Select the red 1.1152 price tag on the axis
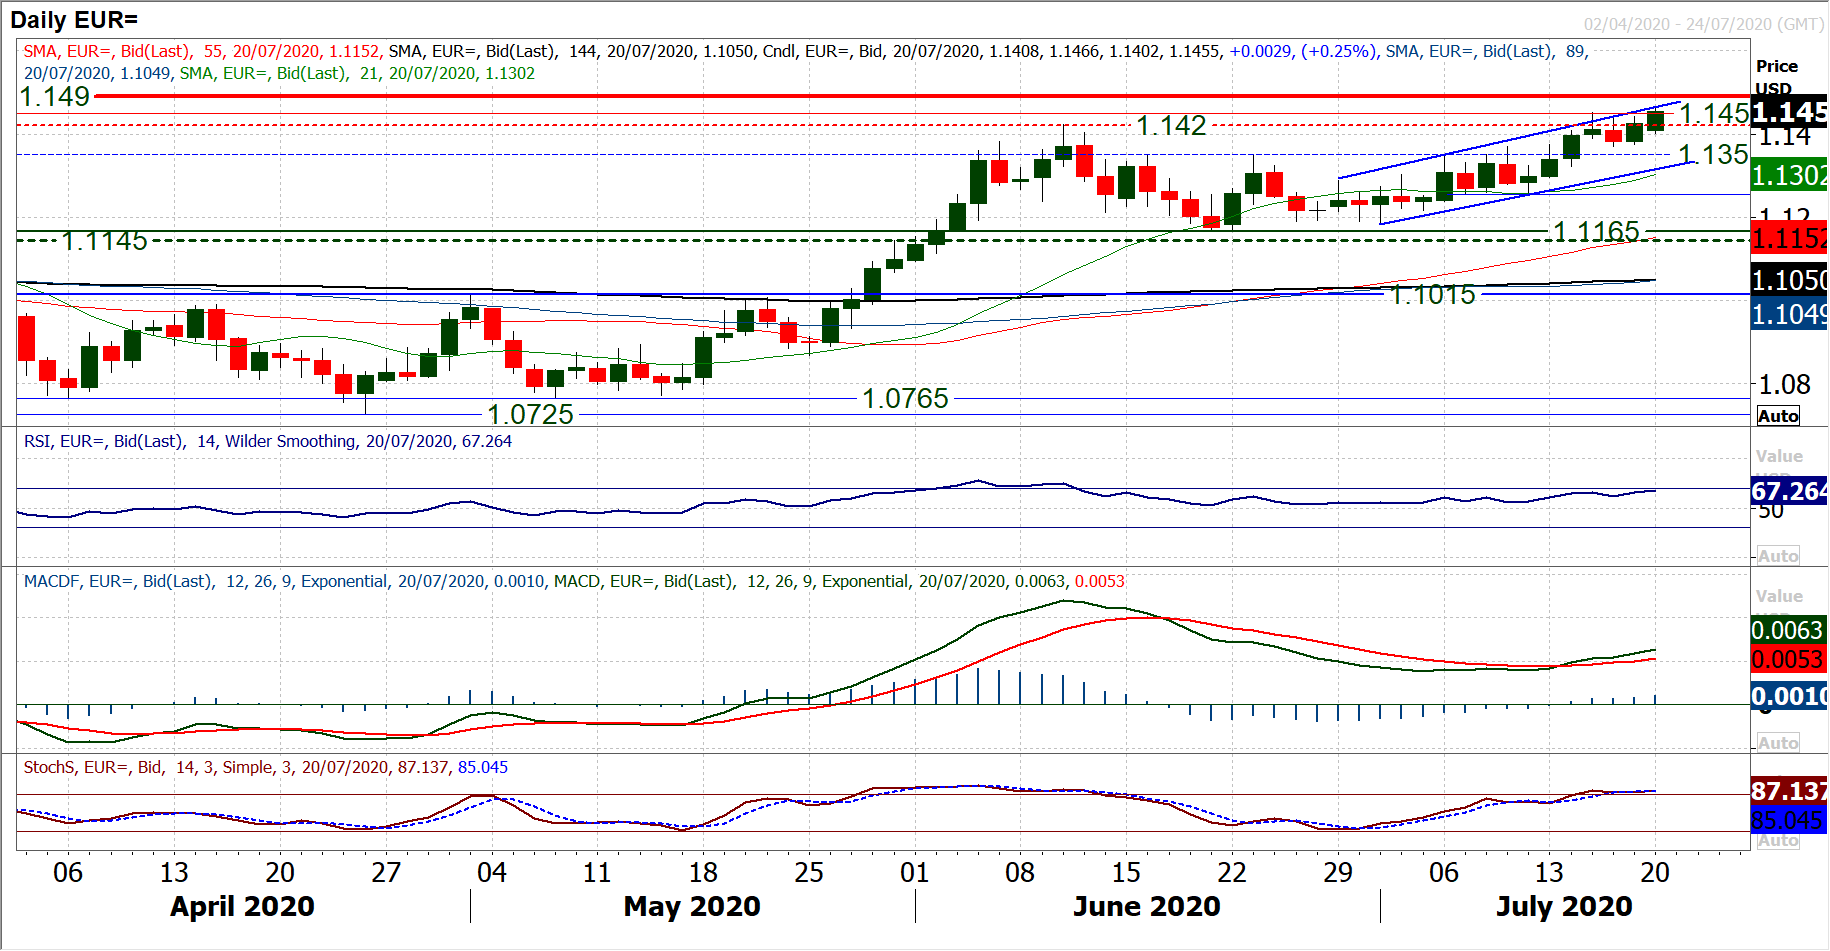This screenshot has width=1830, height=951. click(1788, 239)
